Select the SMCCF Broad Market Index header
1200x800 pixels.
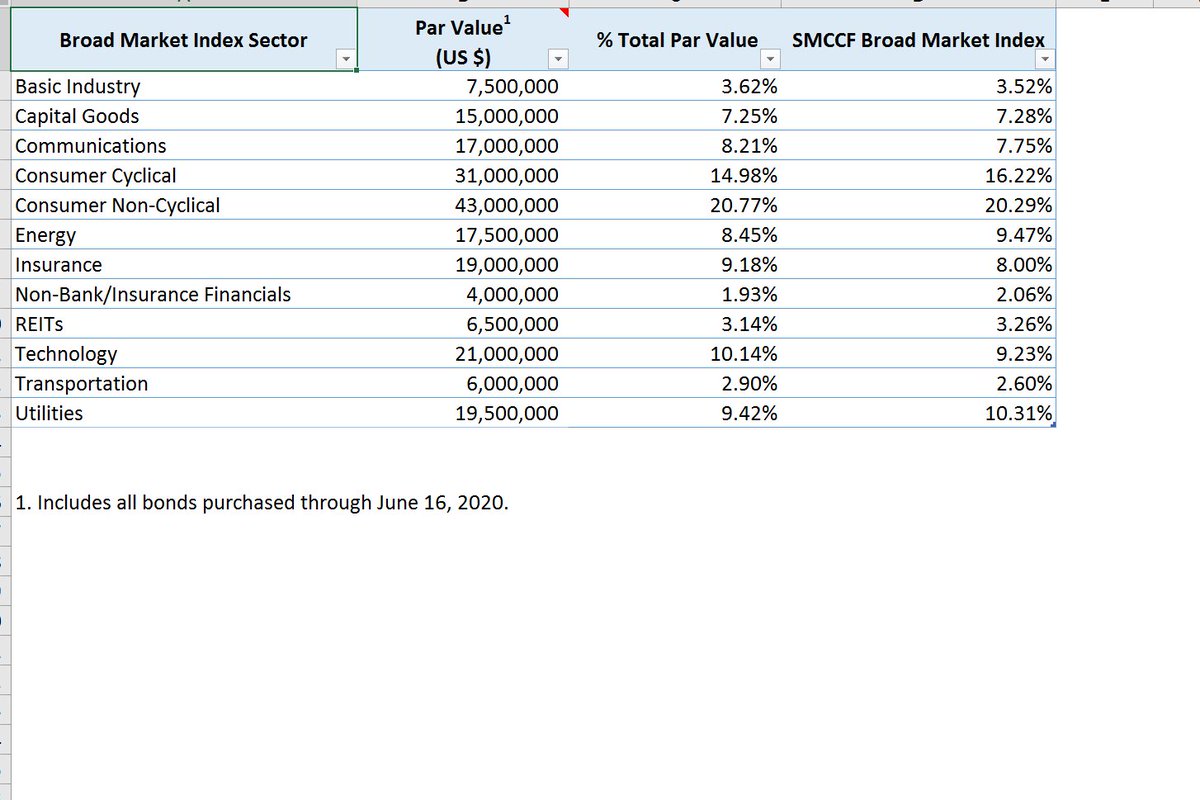tap(917, 40)
